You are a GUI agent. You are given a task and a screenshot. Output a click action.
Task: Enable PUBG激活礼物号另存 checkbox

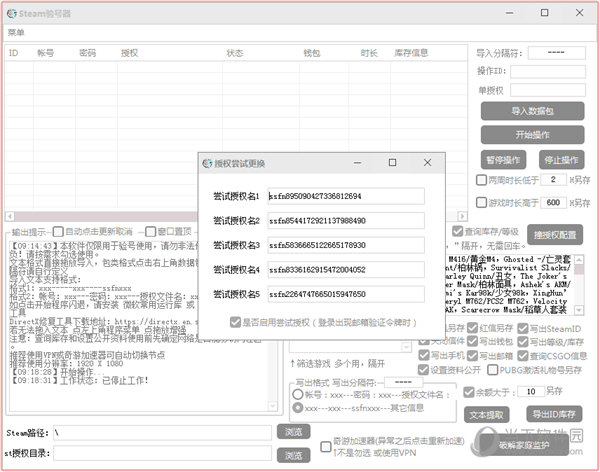[x=492, y=370]
